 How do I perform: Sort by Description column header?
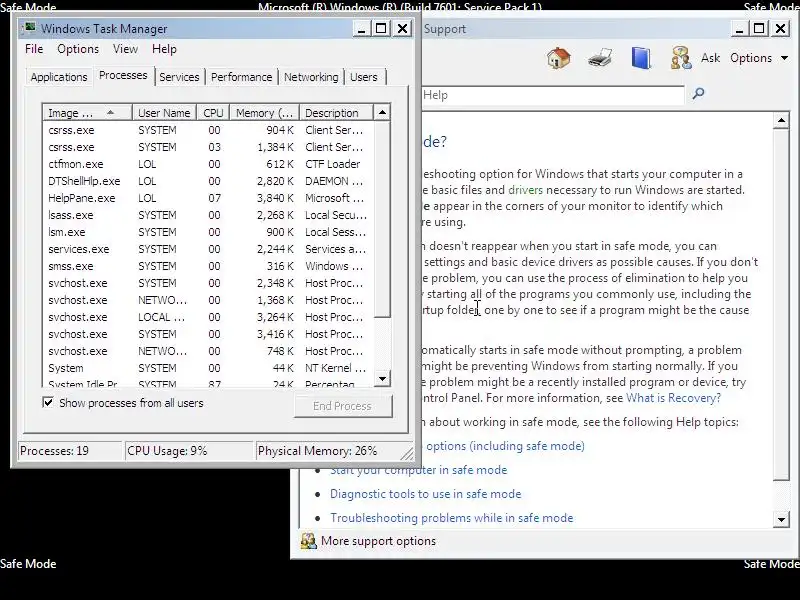[337, 113]
